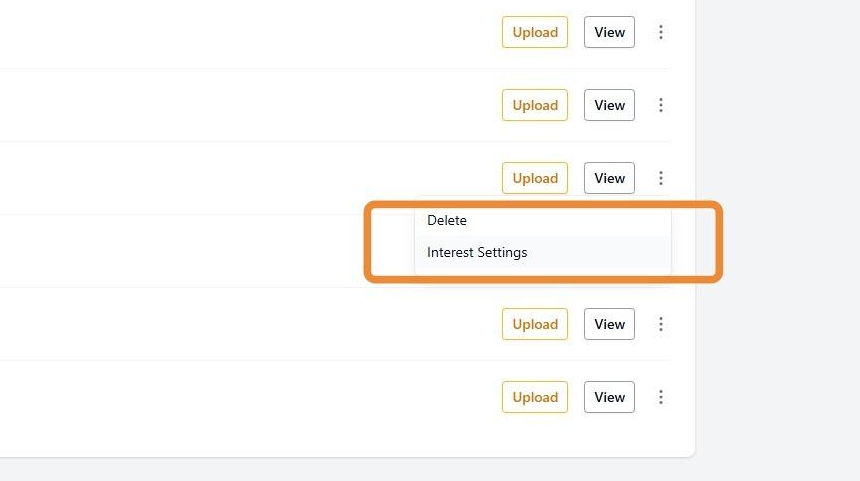Viewport: 860px width, 481px height.
Task: Click Upload in the first row
Action: pos(535,32)
